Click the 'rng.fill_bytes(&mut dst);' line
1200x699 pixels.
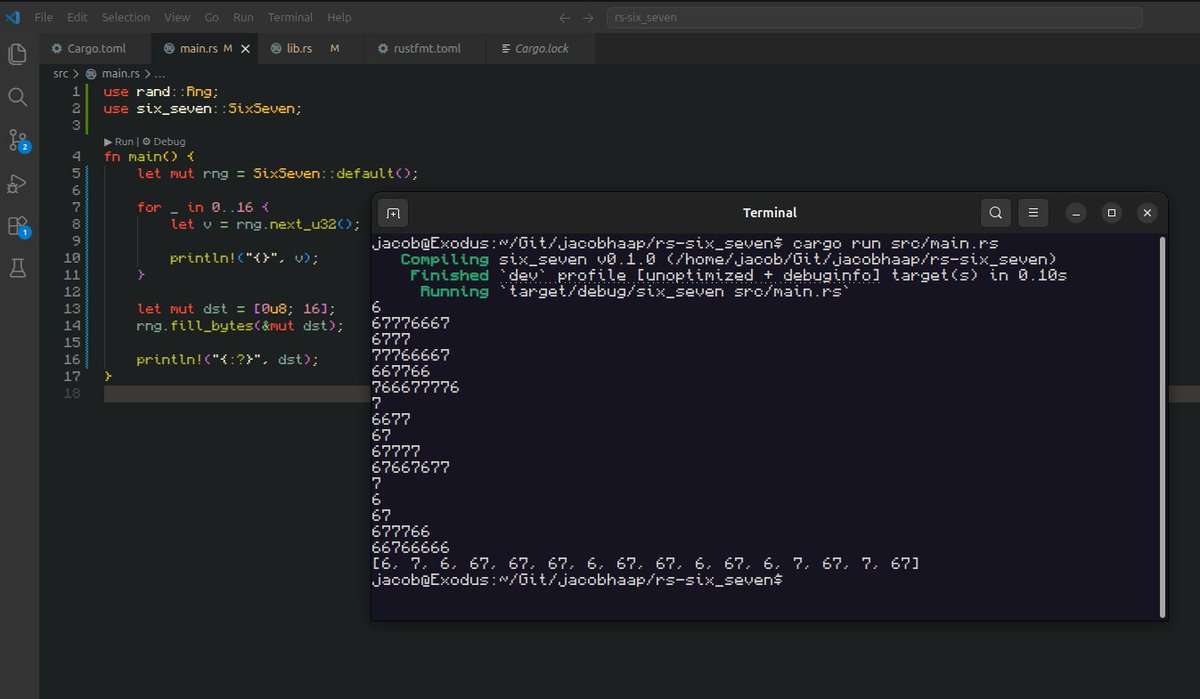(x=241, y=326)
